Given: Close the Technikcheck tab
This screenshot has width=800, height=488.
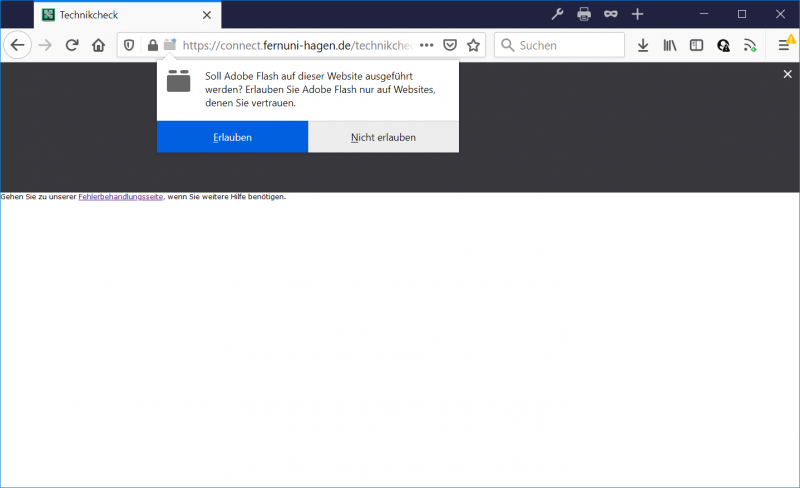Looking at the screenshot, I should 206,15.
